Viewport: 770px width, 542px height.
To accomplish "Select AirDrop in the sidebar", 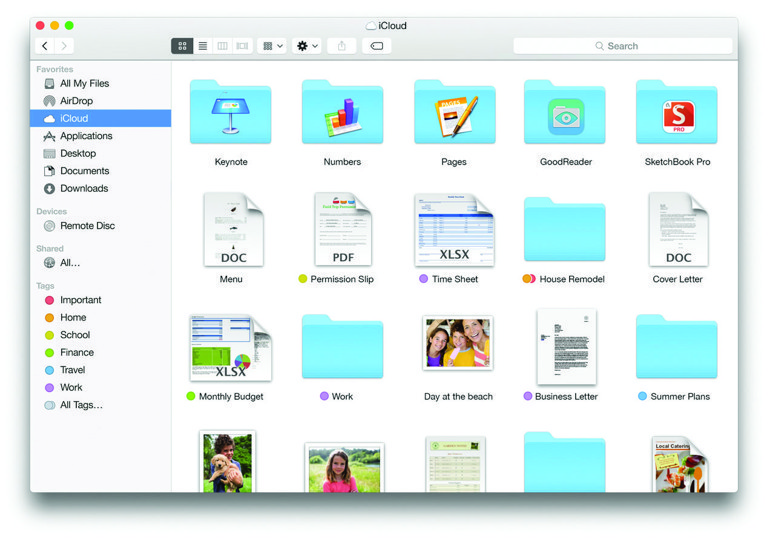I will [x=76, y=101].
